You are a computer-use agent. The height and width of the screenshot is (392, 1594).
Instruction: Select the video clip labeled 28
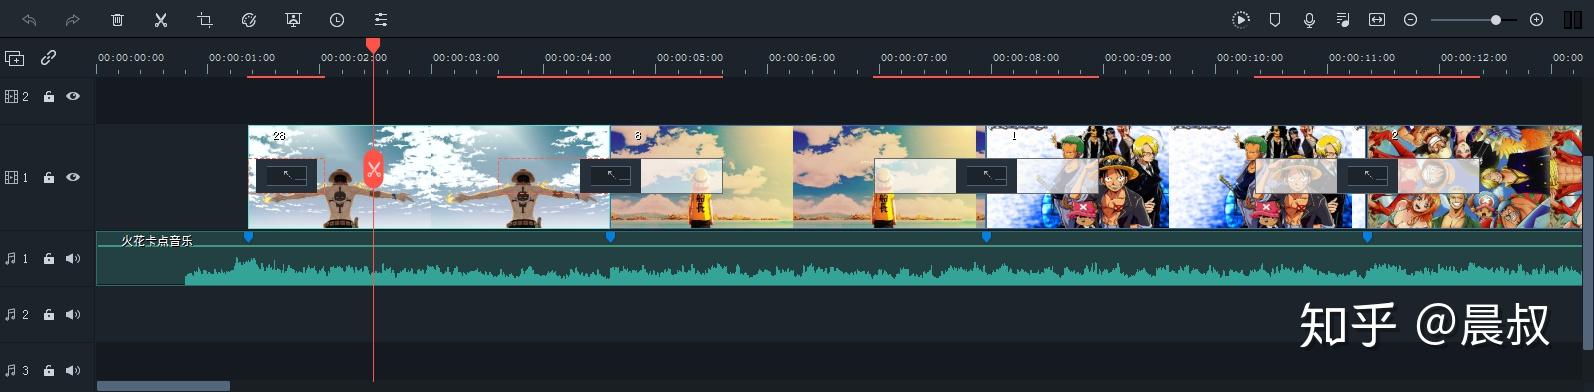(429, 177)
